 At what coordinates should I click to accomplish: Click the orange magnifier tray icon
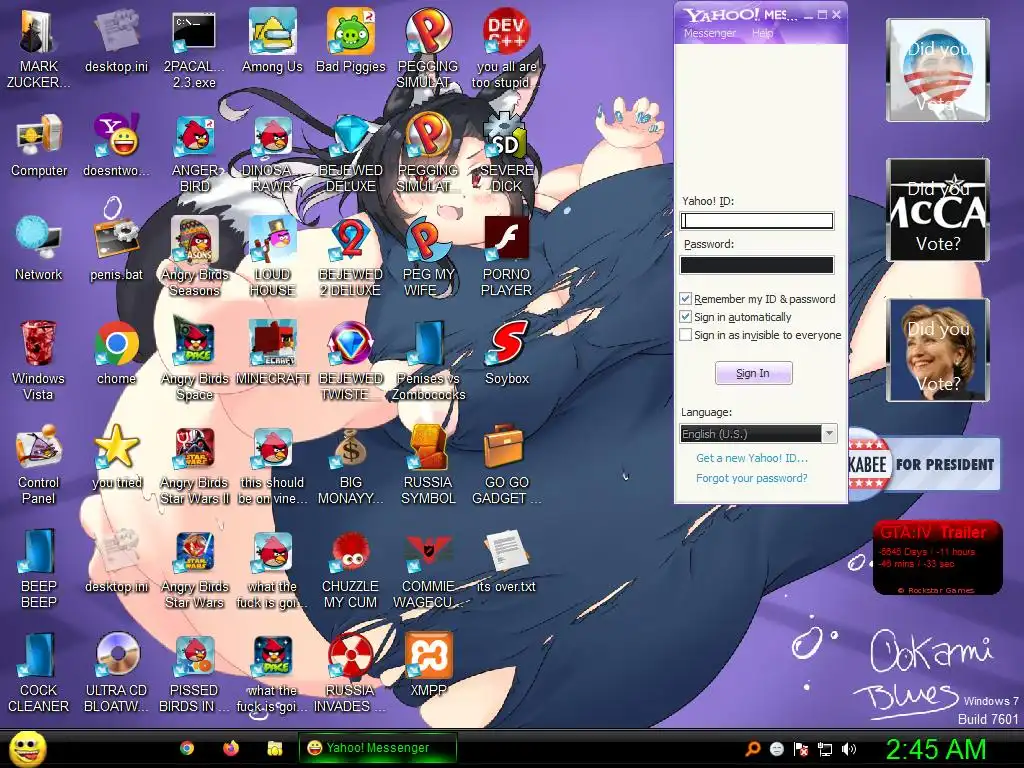753,748
